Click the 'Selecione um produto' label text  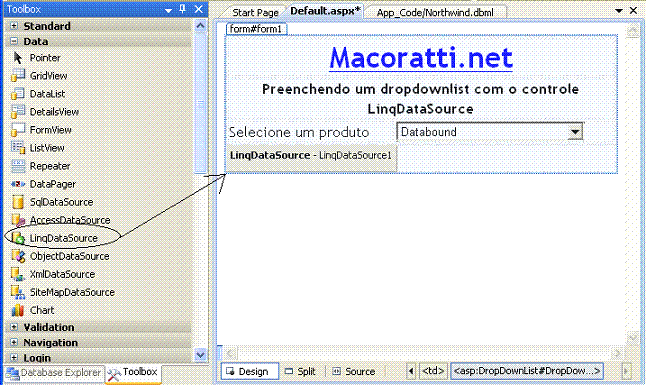pyautogui.click(x=299, y=132)
